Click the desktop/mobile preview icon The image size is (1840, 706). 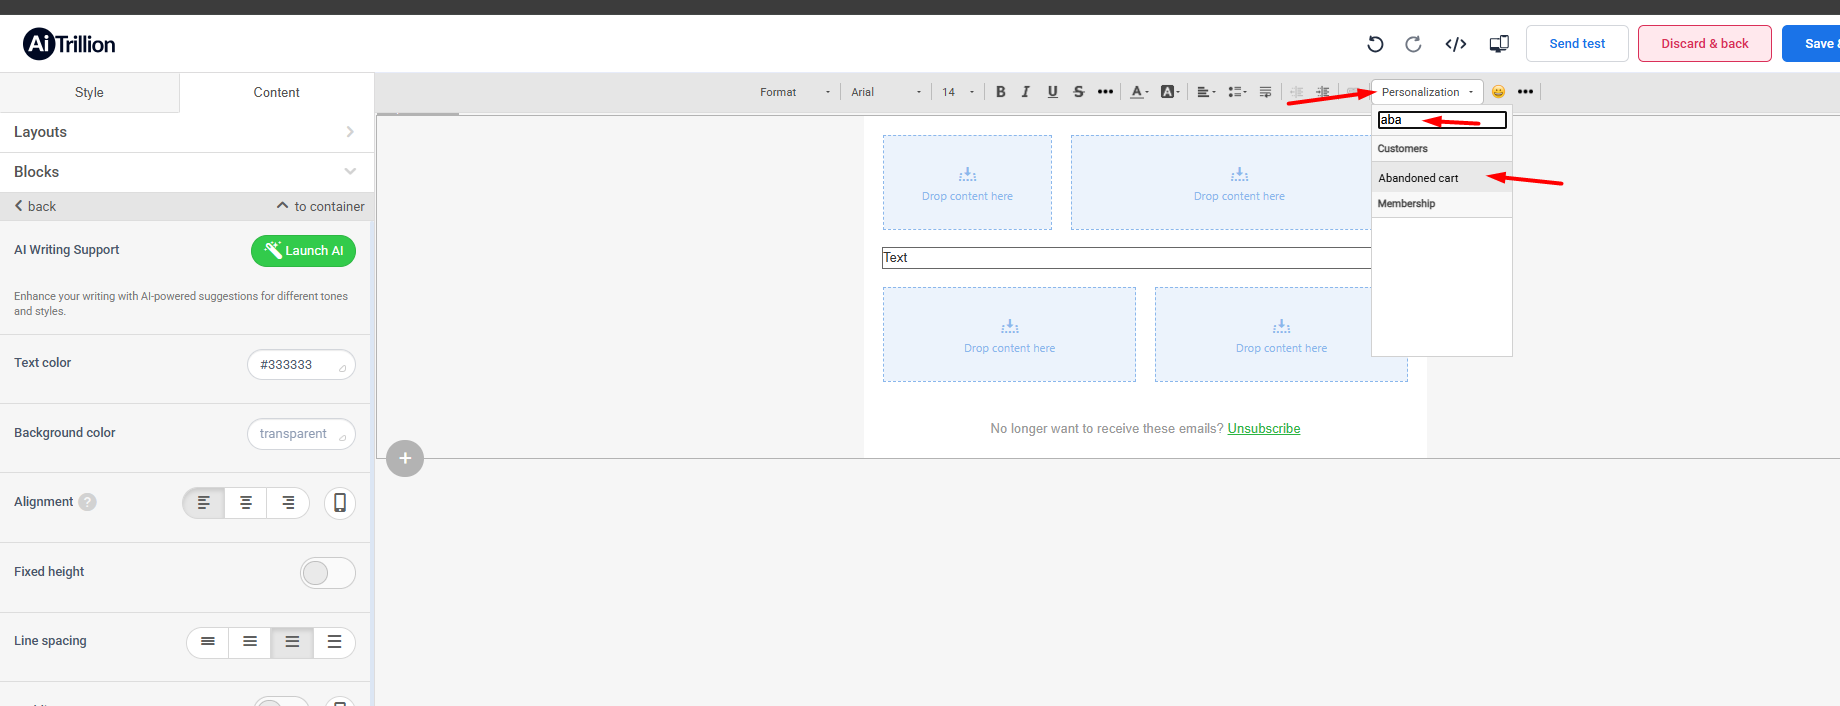(1498, 44)
